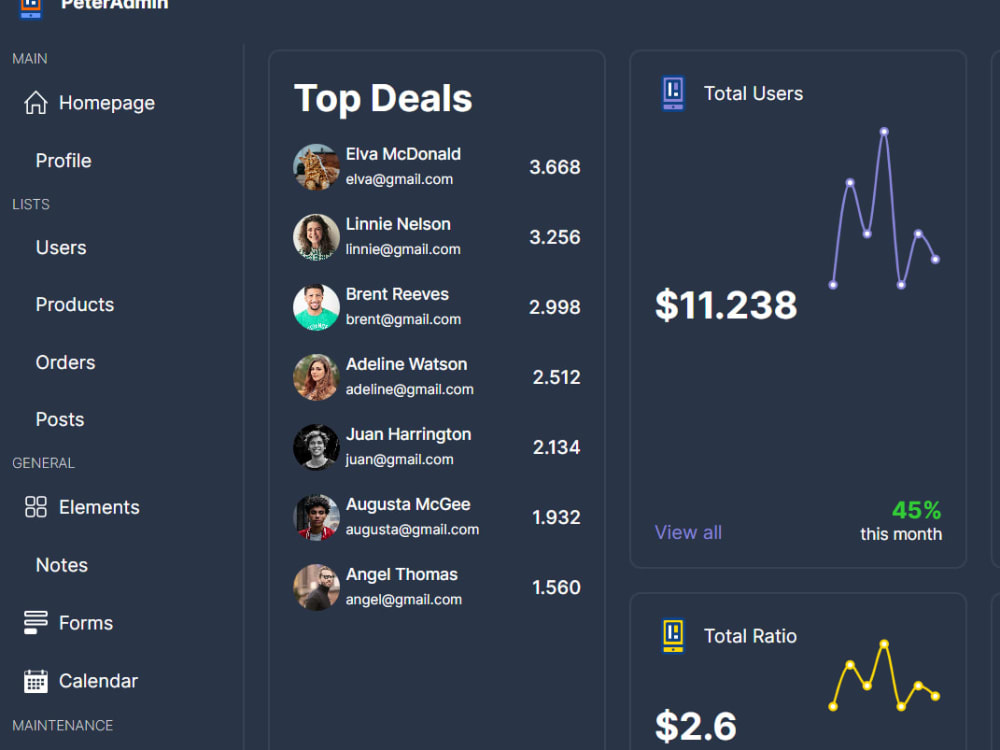1000x750 pixels.
Task: Click the GENERAL section label
Action: (x=43, y=463)
